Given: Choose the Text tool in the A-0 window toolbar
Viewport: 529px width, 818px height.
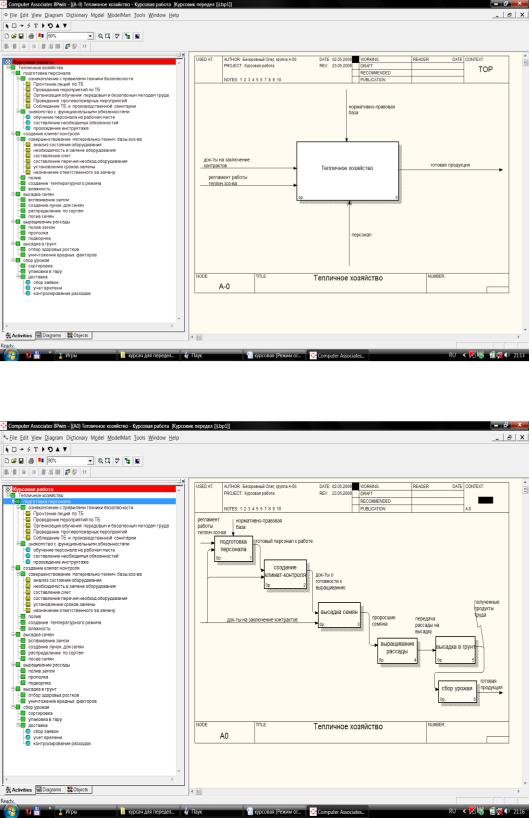Looking at the screenshot, I should pos(35,26).
